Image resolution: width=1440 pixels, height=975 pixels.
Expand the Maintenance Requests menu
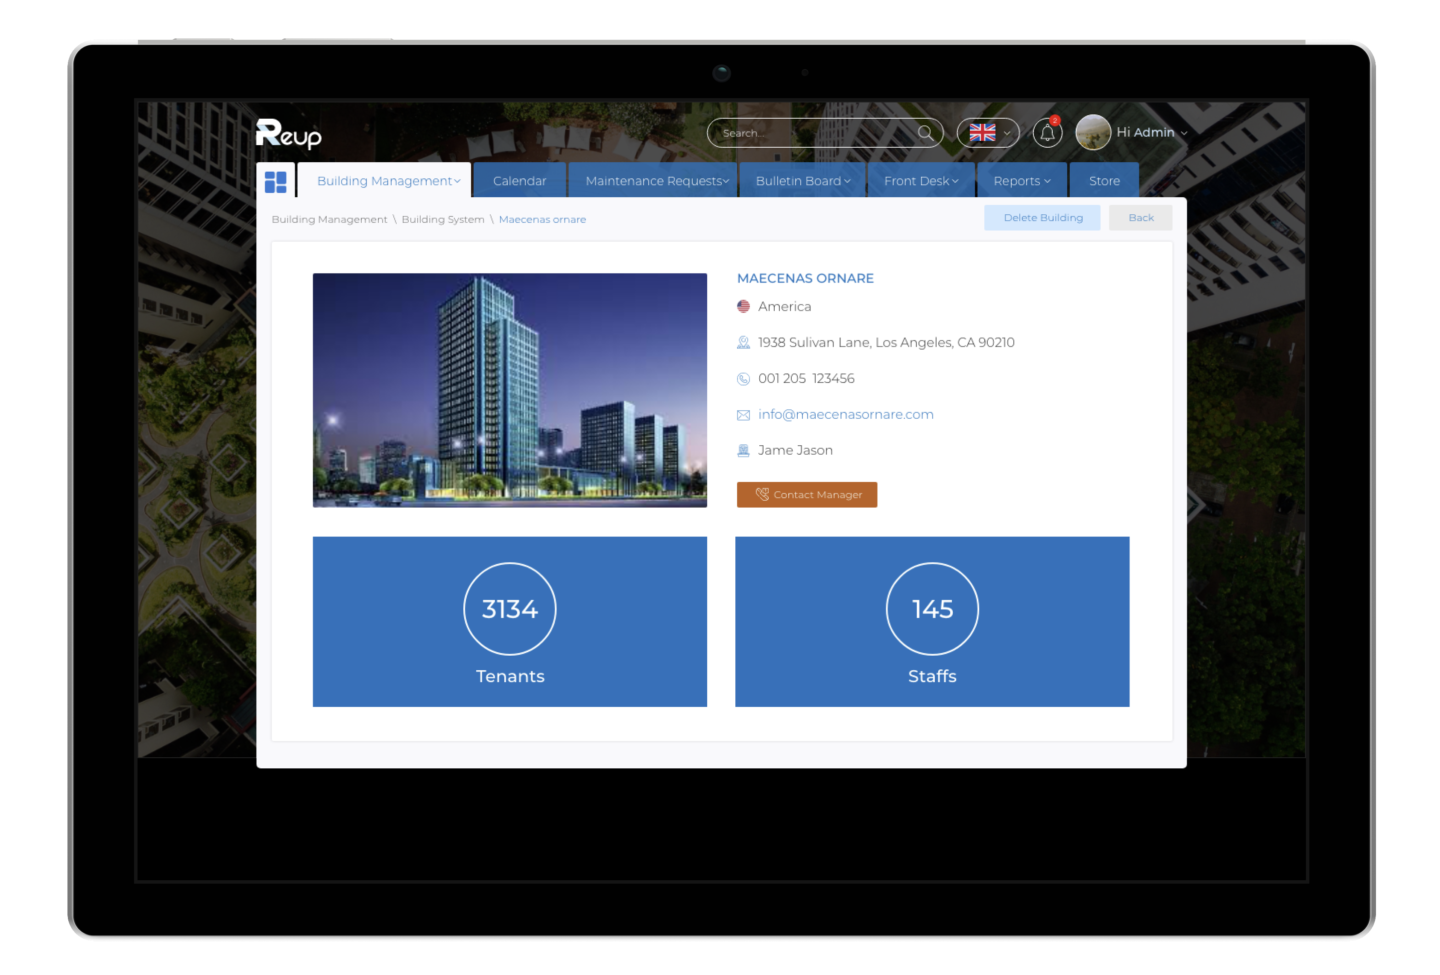click(656, 181)
